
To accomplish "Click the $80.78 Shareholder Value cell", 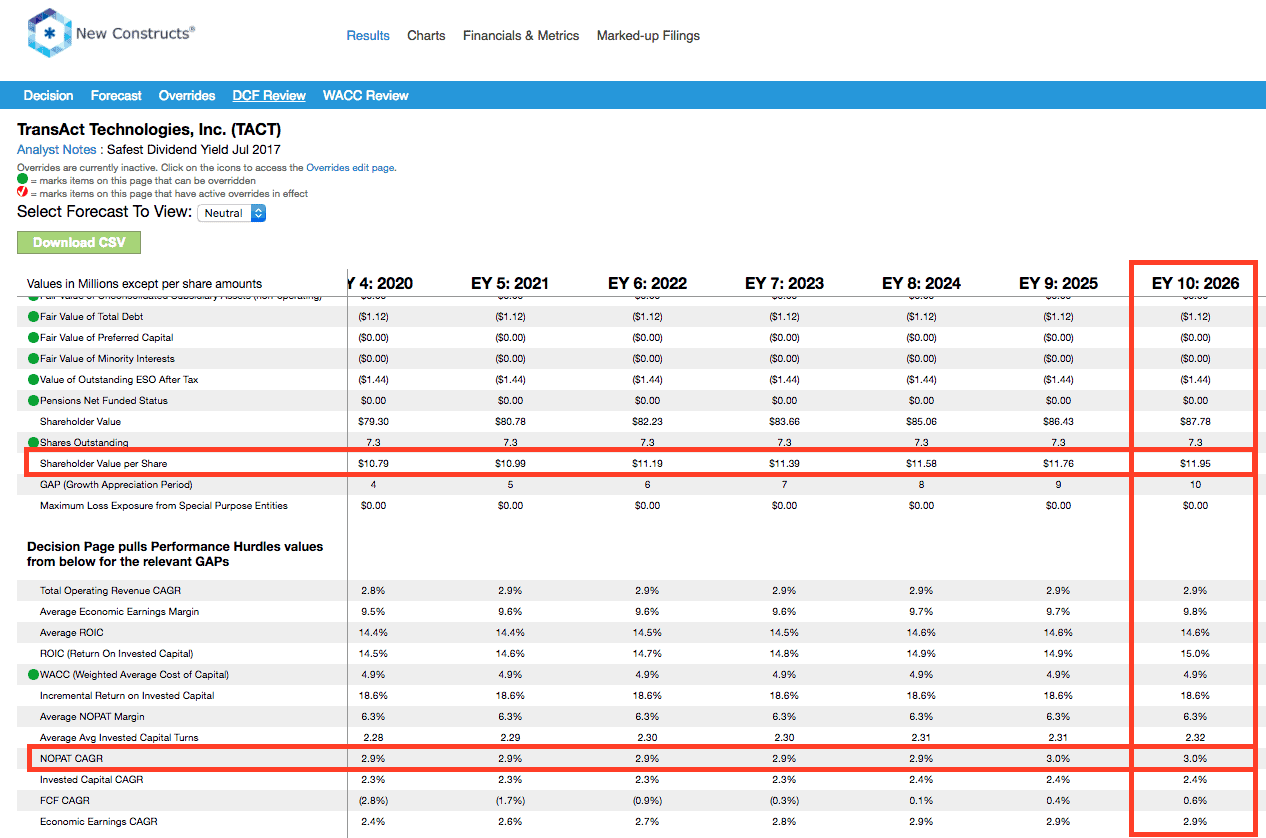I will click(x=510, y=422).
